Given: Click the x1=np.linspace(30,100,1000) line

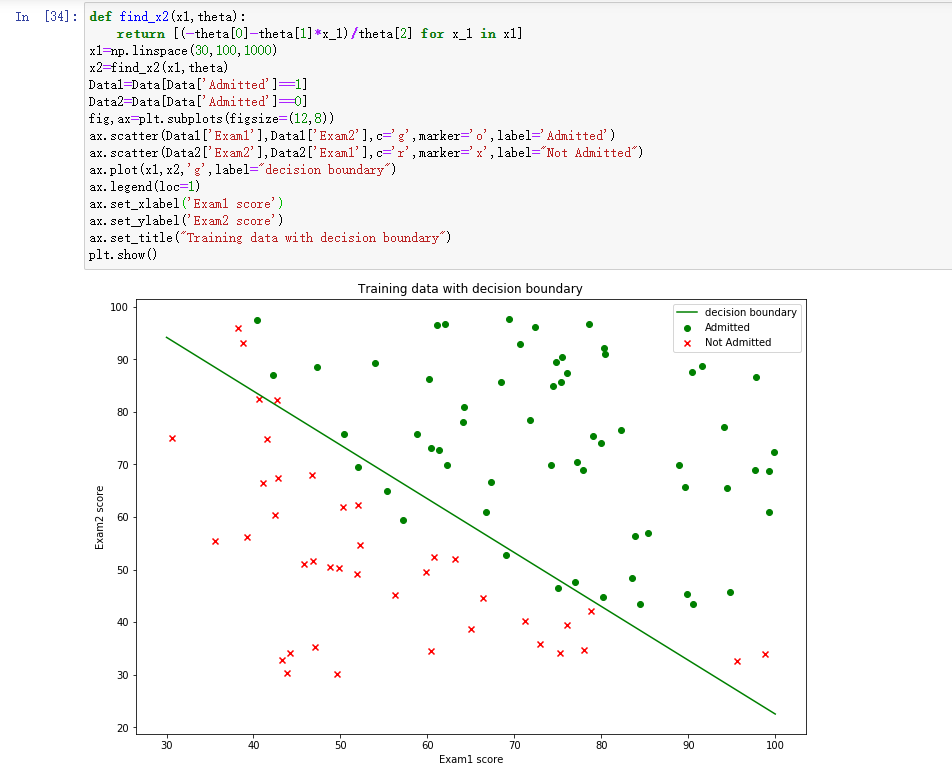Looking at the screenshot, I should 183,50.
